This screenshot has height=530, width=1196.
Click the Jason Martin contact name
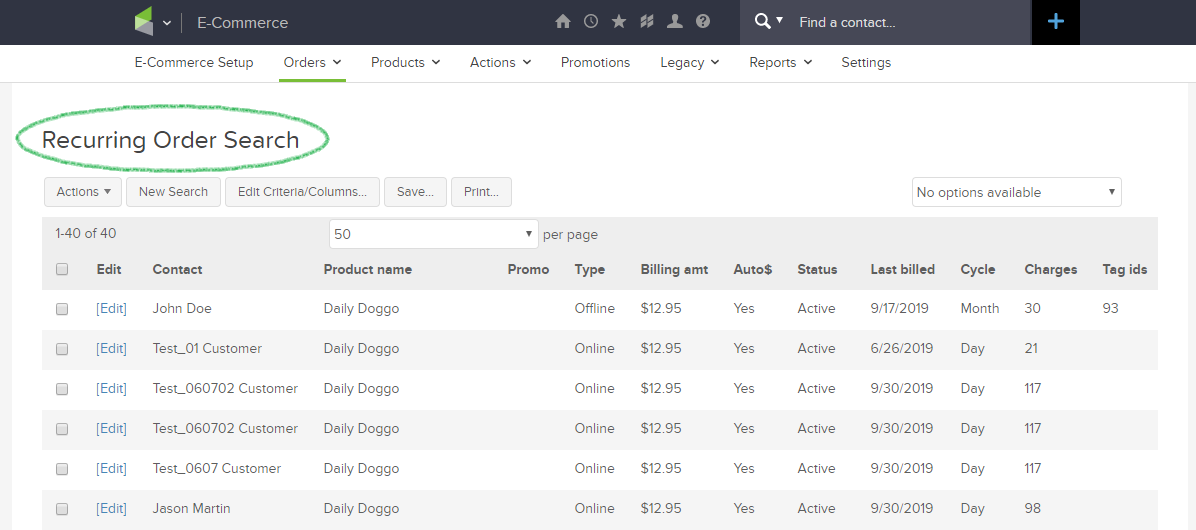tap(191, 508)
